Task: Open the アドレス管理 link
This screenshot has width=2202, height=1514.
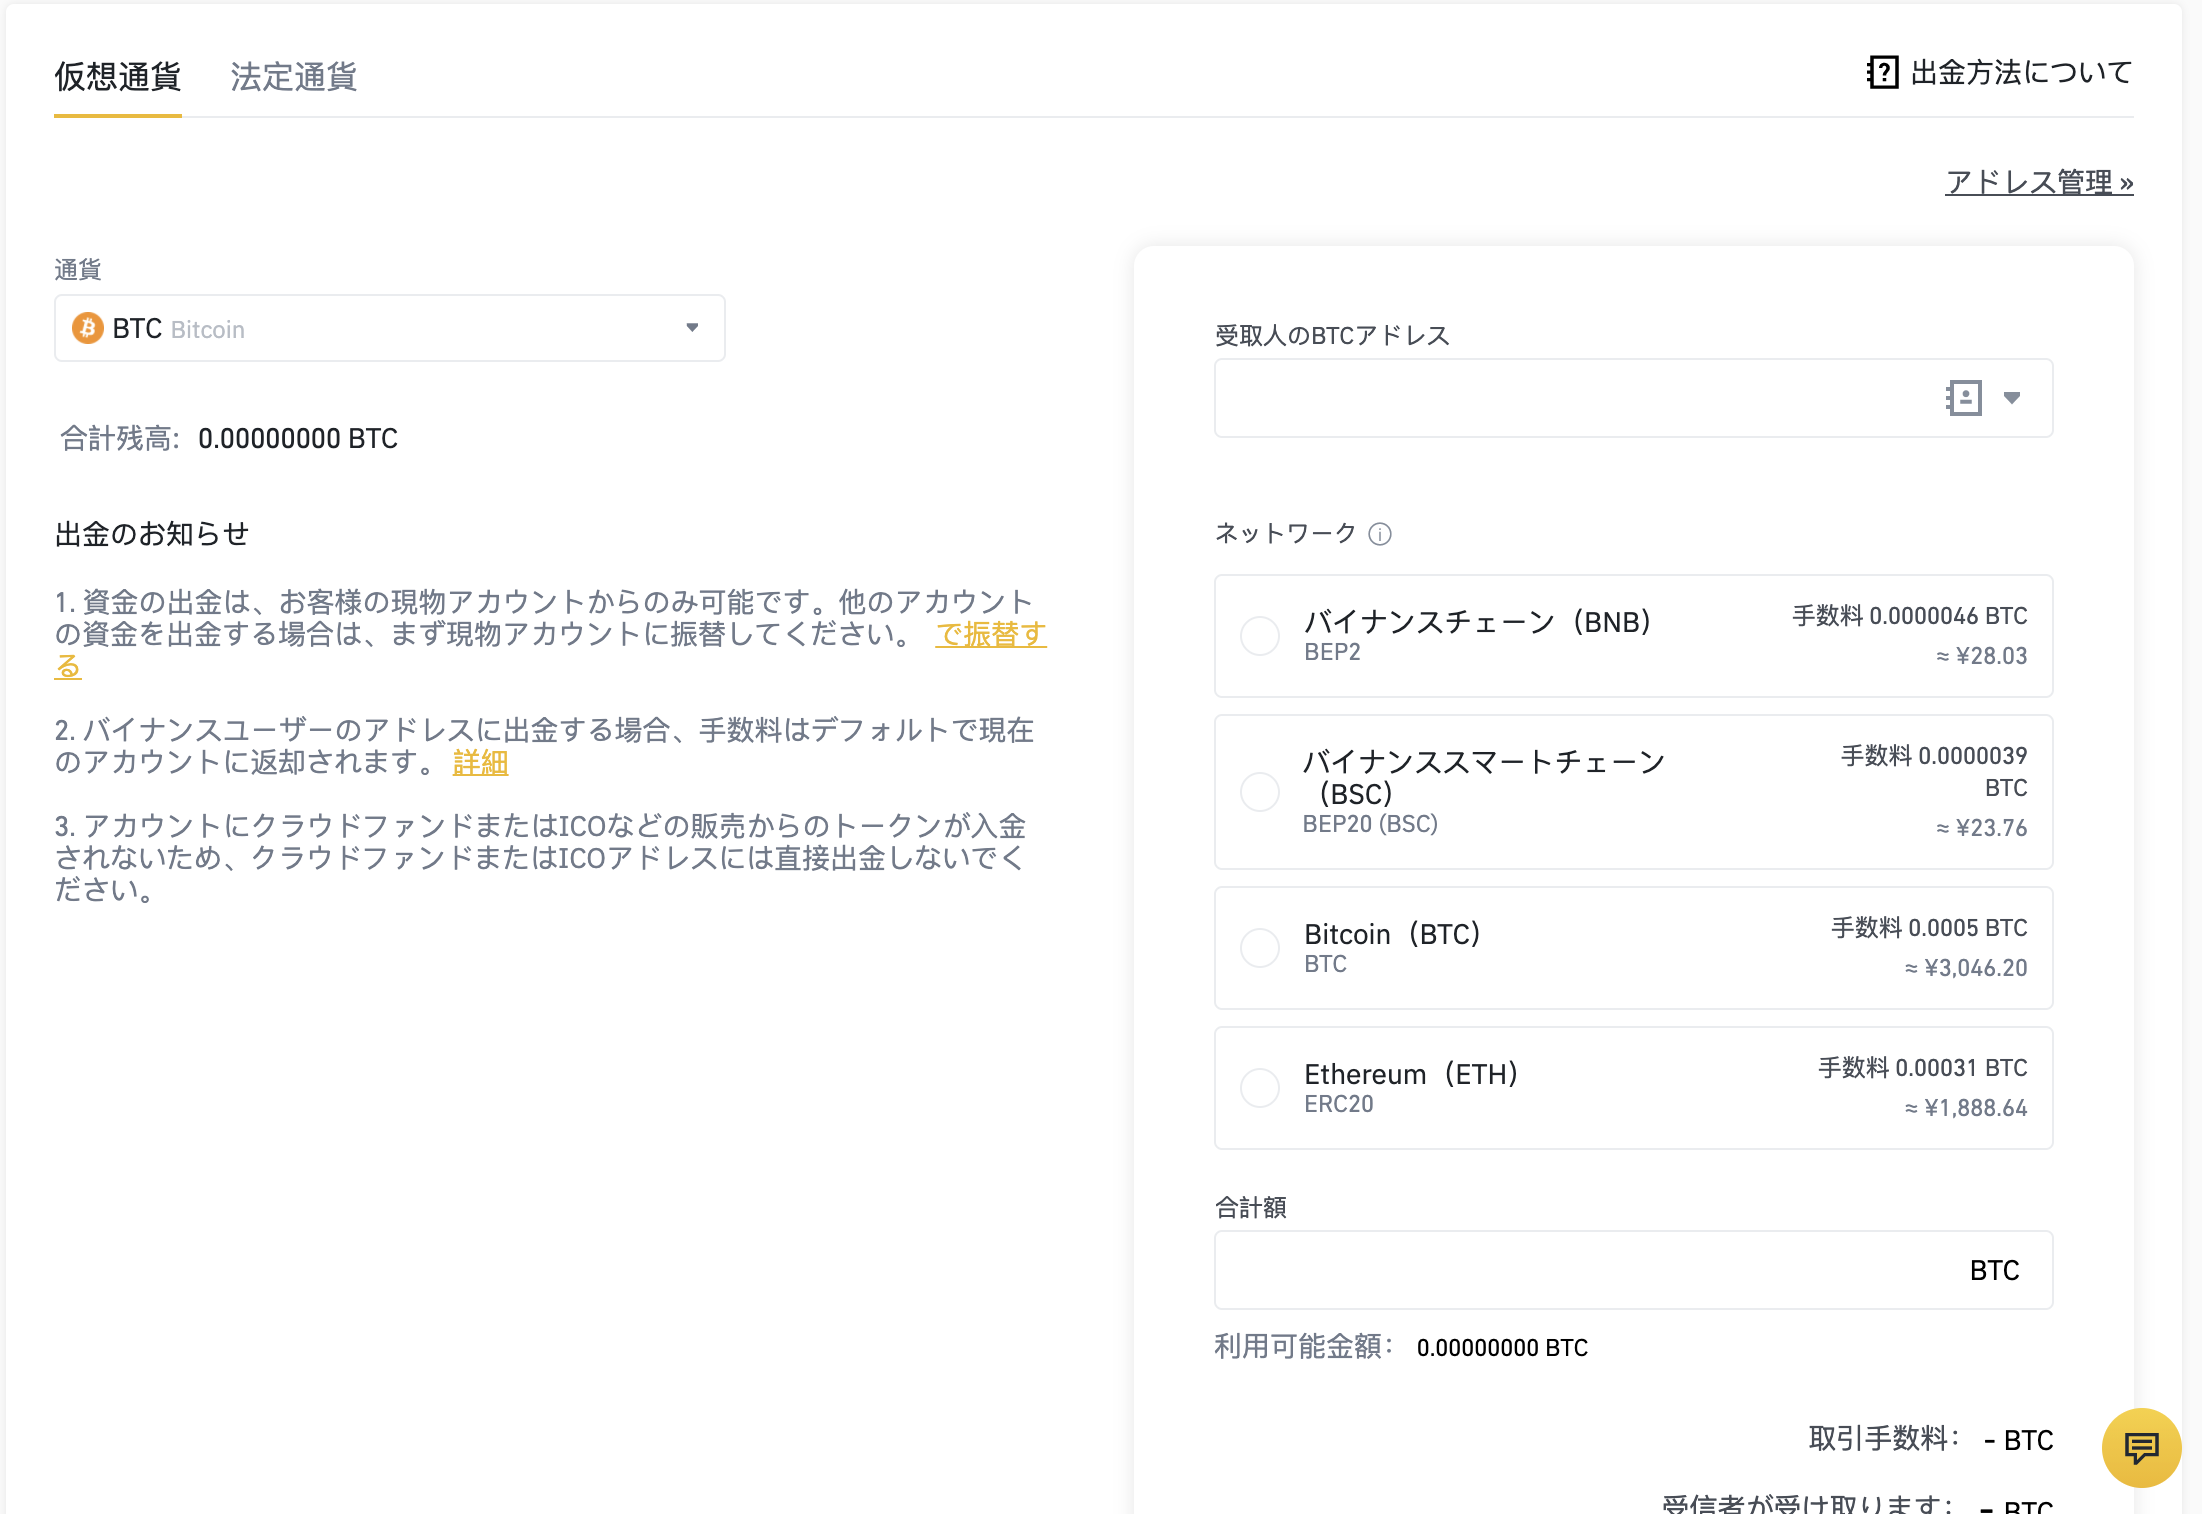Action: [2038, 182]
